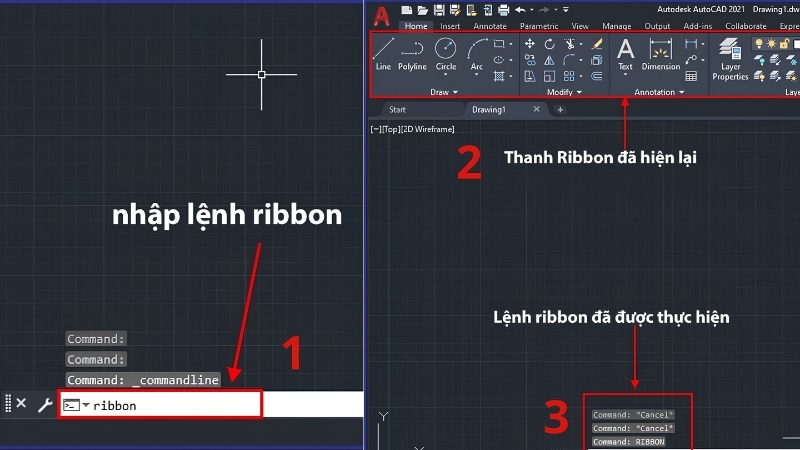Select the Hatch tool
The width and height of the screenshot is (800, 450).
pos(499,77)
